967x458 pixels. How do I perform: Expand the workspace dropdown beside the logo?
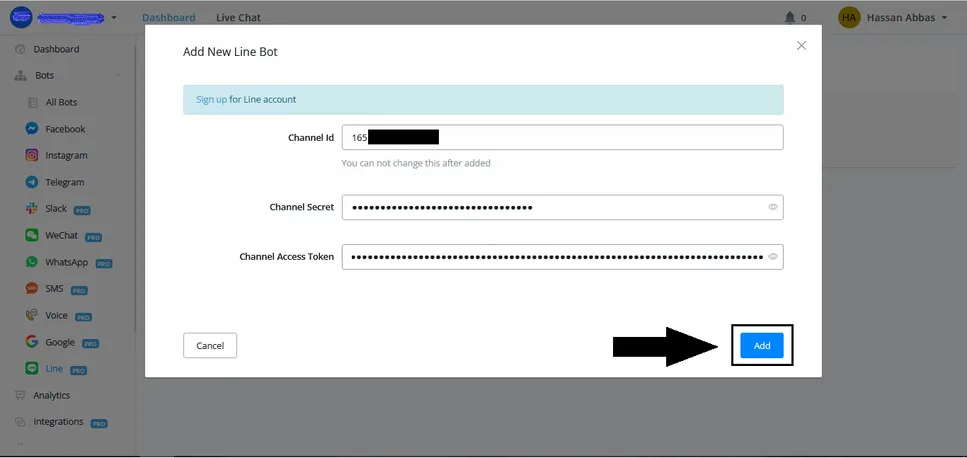pos(113,18)
